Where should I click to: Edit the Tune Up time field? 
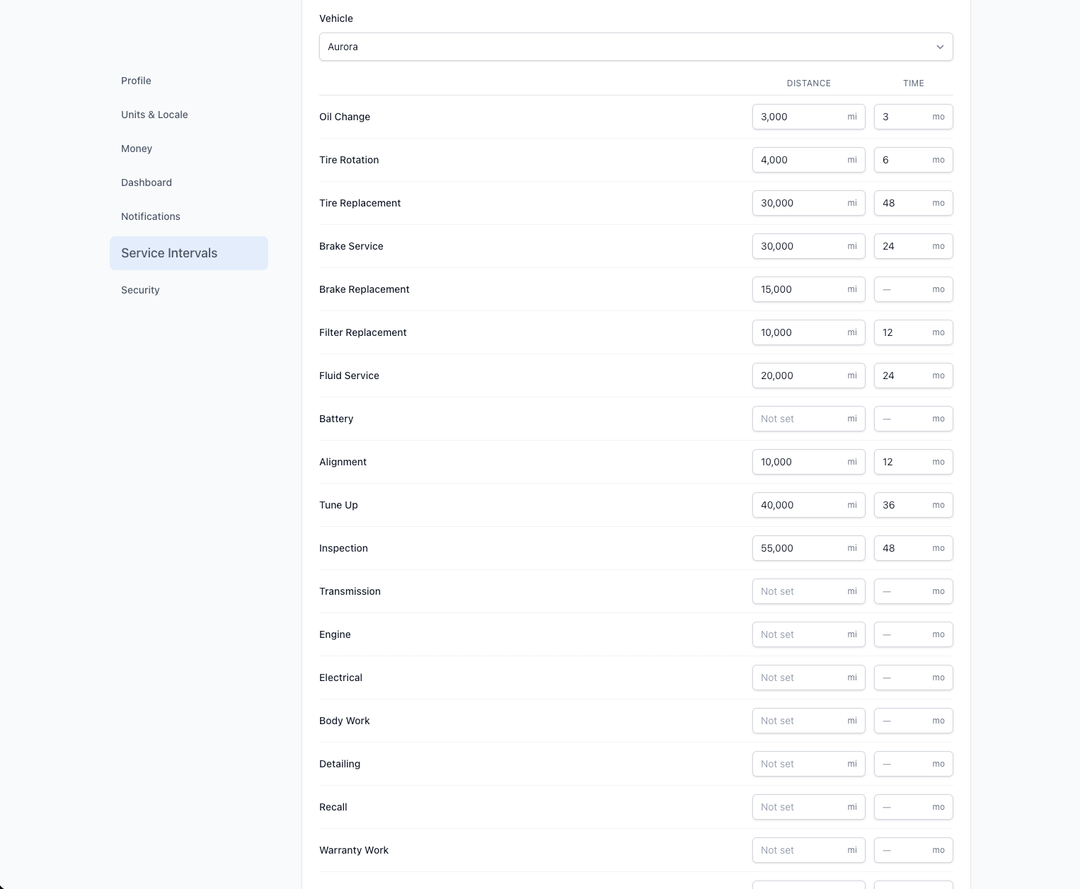pos(903,506)
